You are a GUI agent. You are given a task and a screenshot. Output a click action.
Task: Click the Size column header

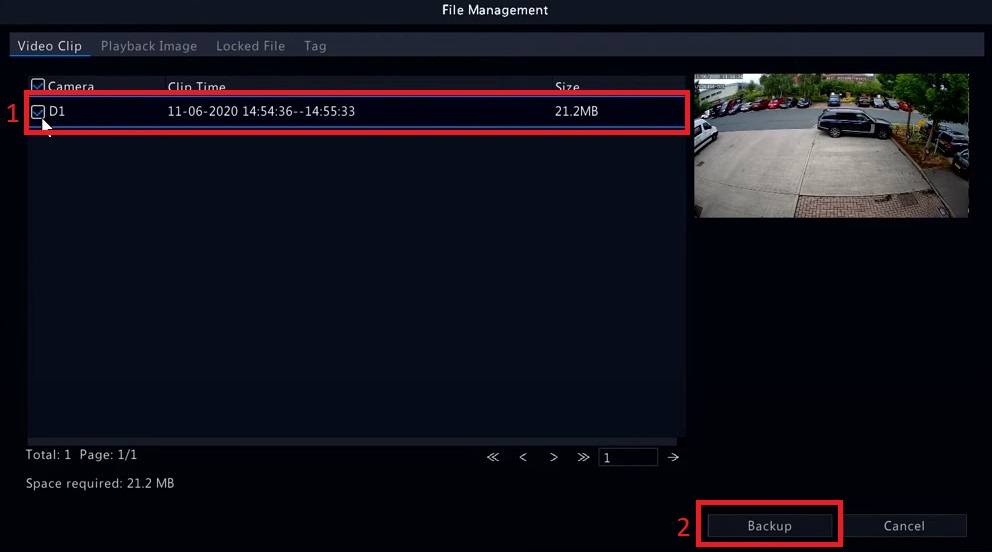pos(567,87)
